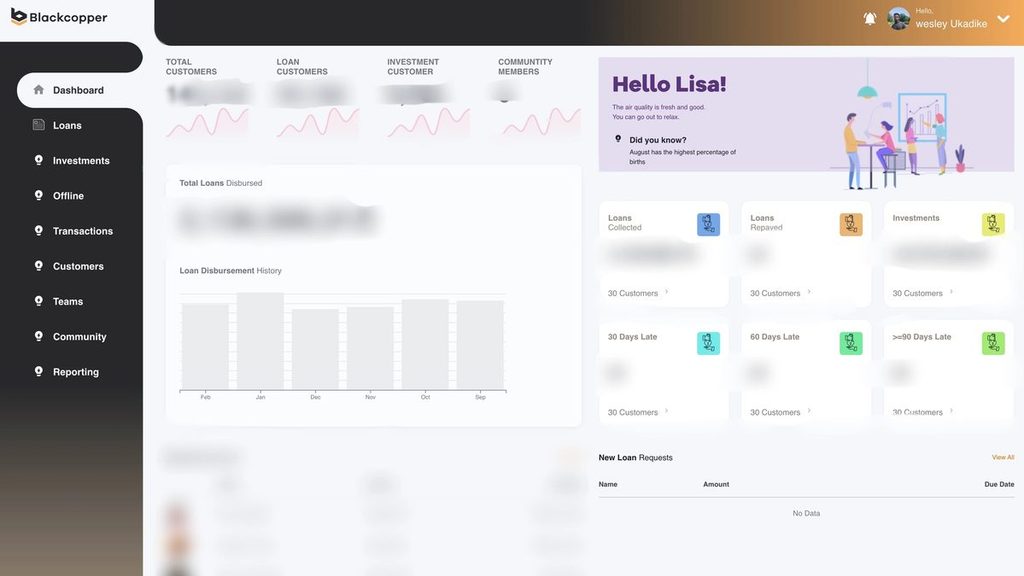Click chevron arrow in Loans Collected card

click(667, 292)
